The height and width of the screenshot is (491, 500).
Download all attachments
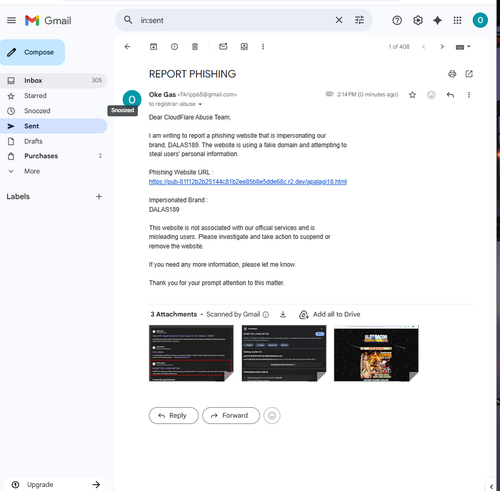tap(283, 314)
